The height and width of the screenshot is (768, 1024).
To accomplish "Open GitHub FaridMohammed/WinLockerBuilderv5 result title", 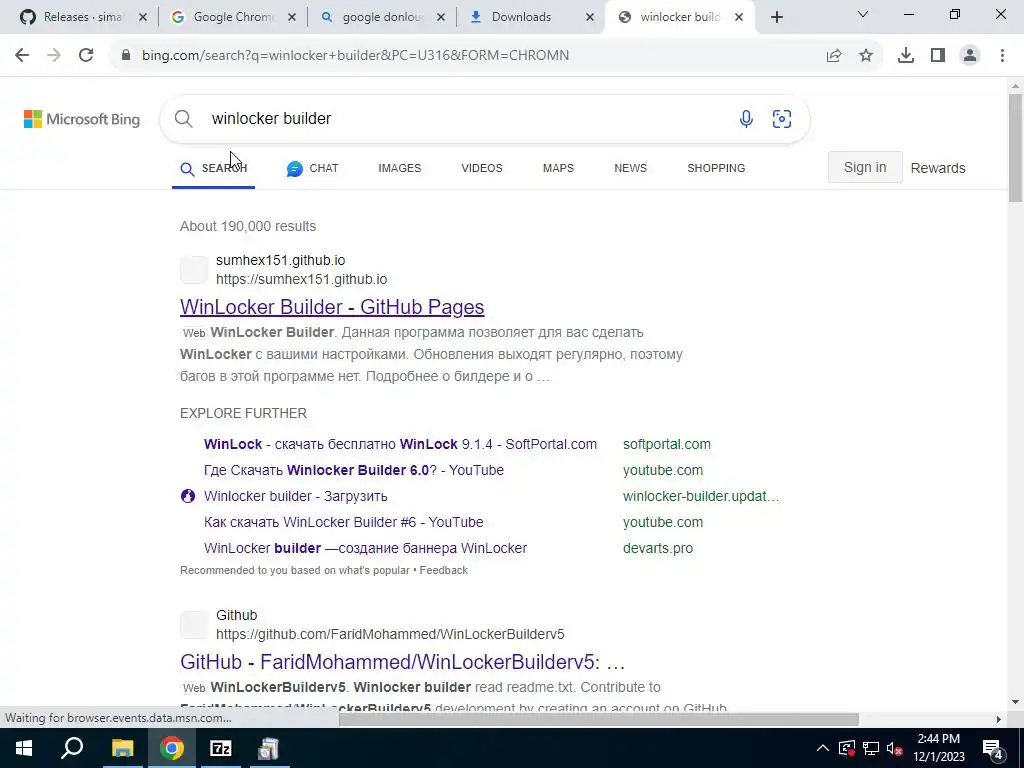I will [403, 662].
